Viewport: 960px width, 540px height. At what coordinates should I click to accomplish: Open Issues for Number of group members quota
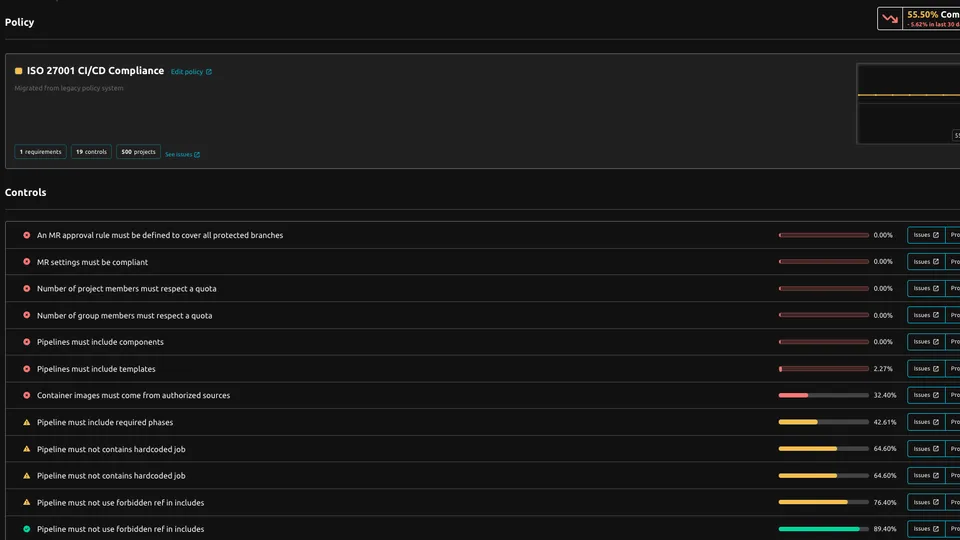tap(926, 315)
